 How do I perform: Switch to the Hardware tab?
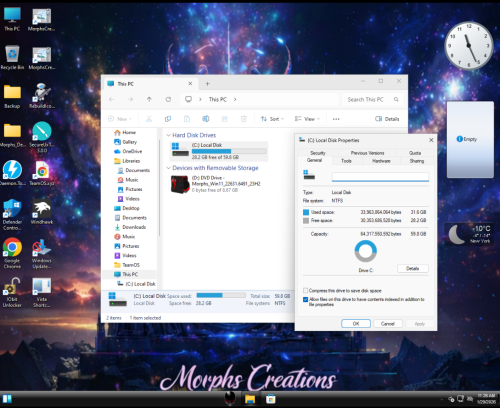pos(381,161)
